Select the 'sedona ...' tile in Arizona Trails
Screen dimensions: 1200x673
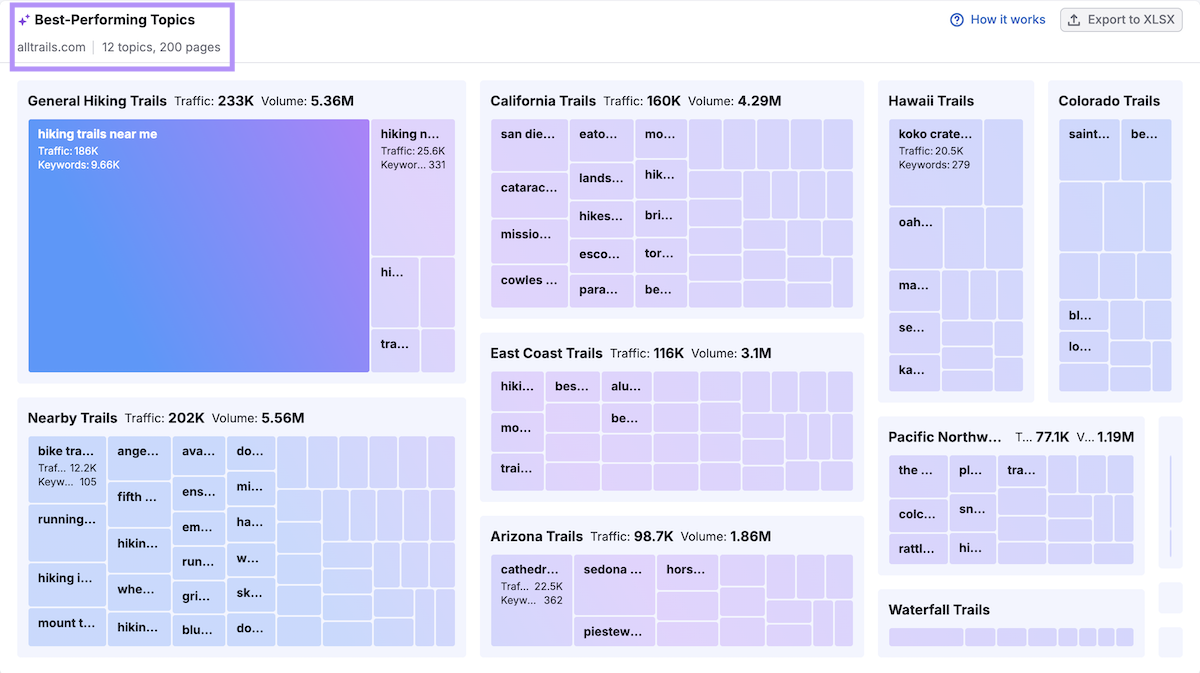click(x=614, y=585)
